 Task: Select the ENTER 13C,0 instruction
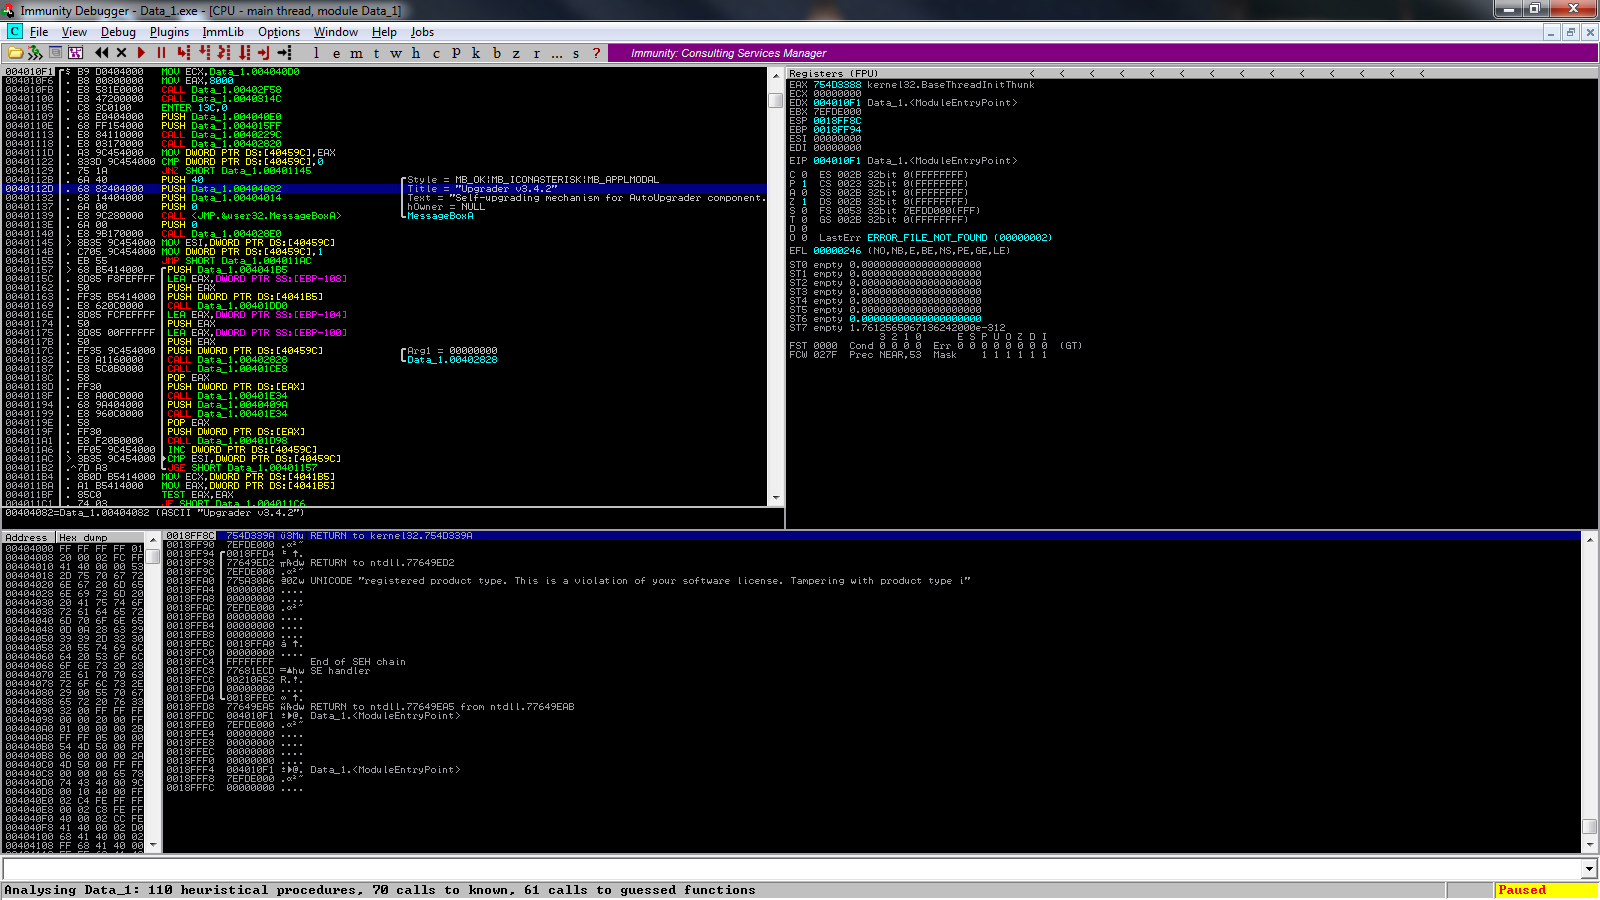point(194,108)
